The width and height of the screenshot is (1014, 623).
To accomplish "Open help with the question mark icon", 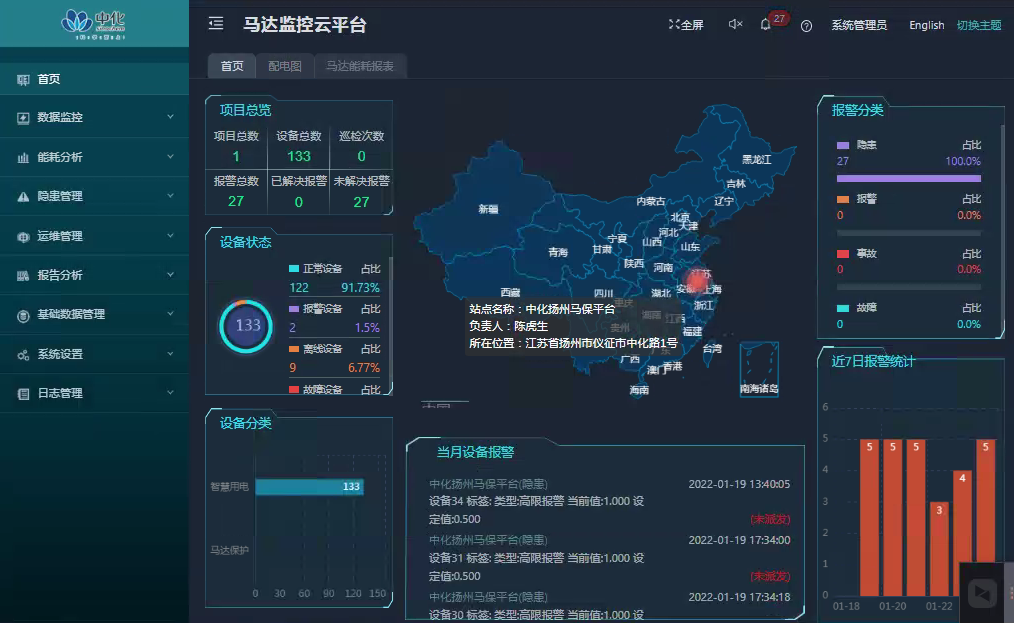I will tap(806, 26).
